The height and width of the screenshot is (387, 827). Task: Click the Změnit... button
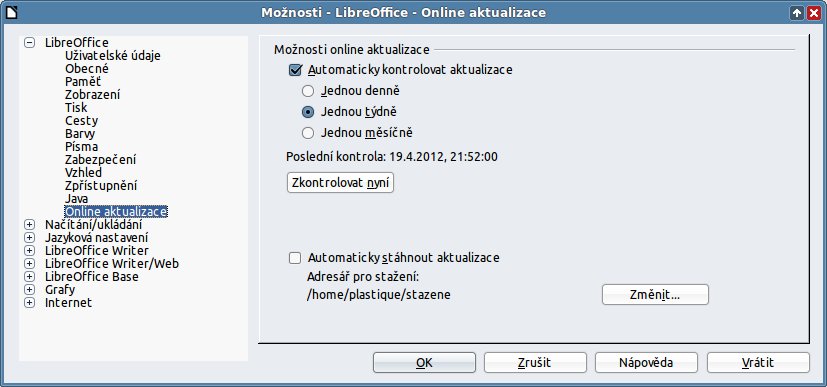click(655, 295)
